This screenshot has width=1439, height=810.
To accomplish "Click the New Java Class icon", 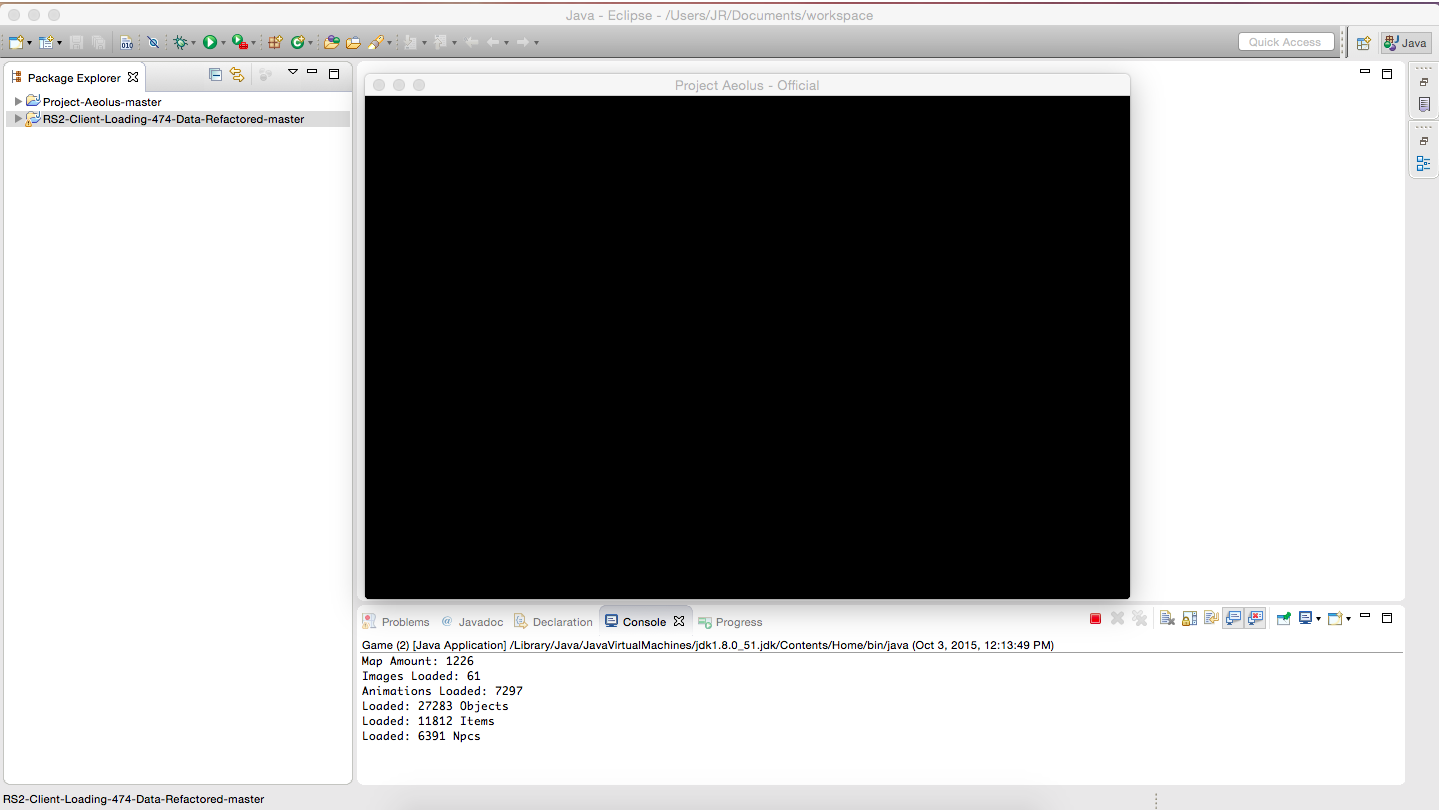I will tap(298, 42).
